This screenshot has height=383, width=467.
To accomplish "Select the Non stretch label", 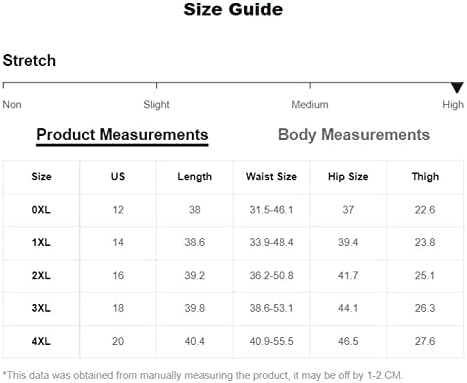I will (x=12, y=105).
